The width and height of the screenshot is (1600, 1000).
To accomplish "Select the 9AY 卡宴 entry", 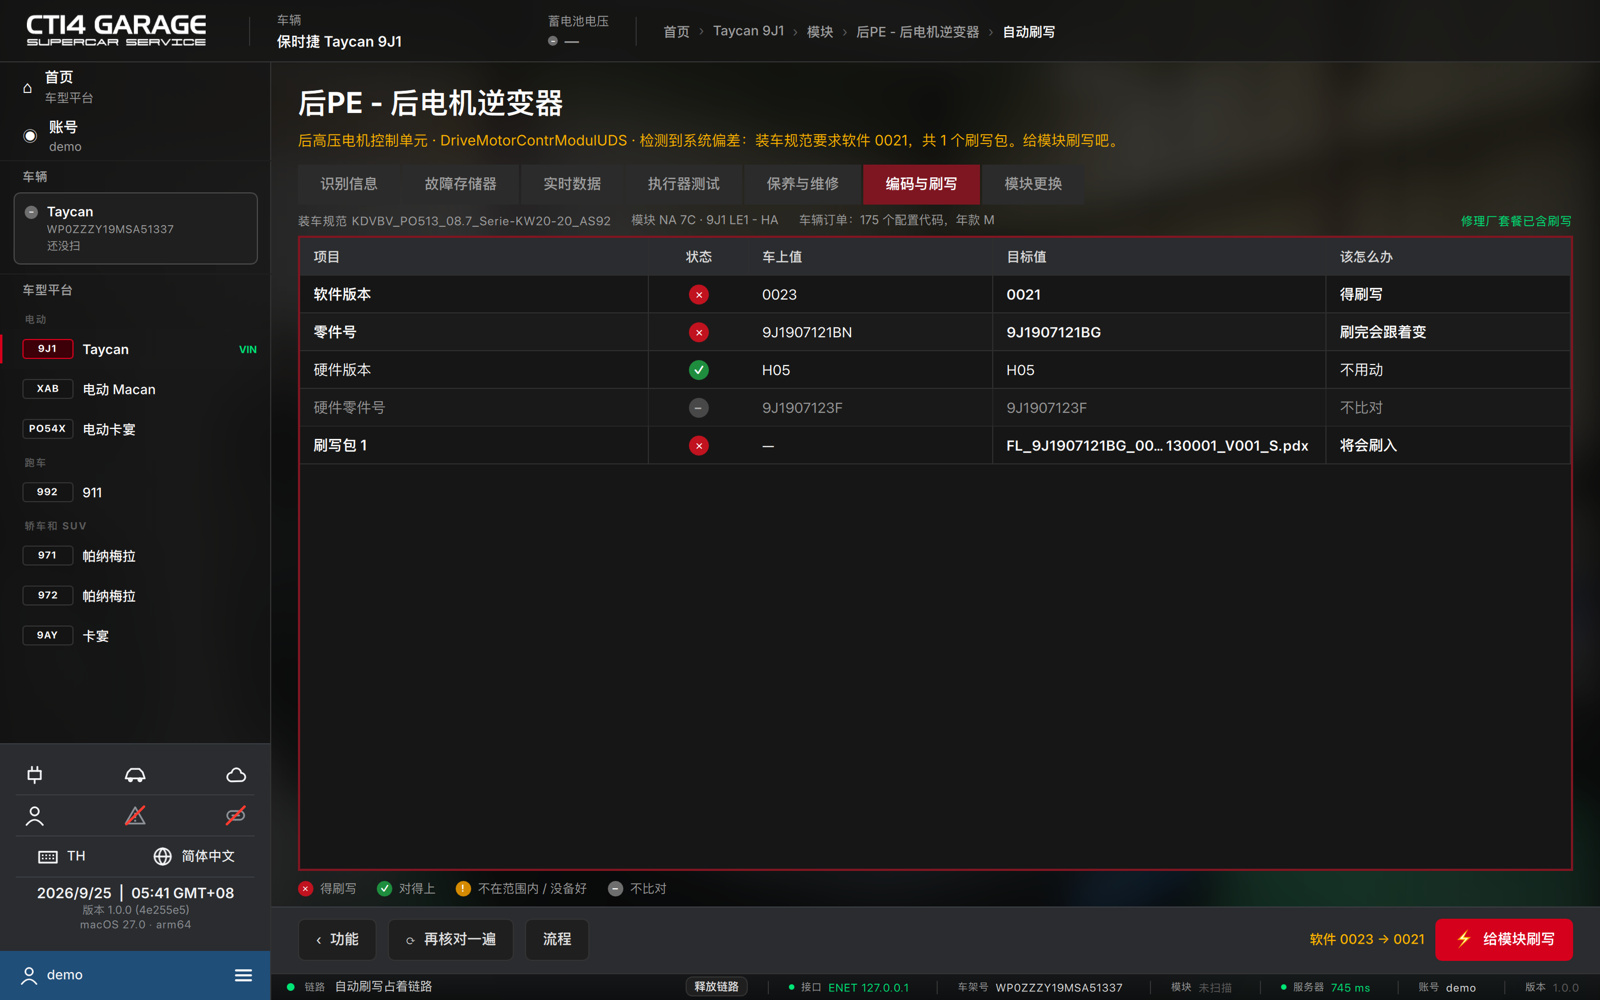I will click(x=135, y=636).
